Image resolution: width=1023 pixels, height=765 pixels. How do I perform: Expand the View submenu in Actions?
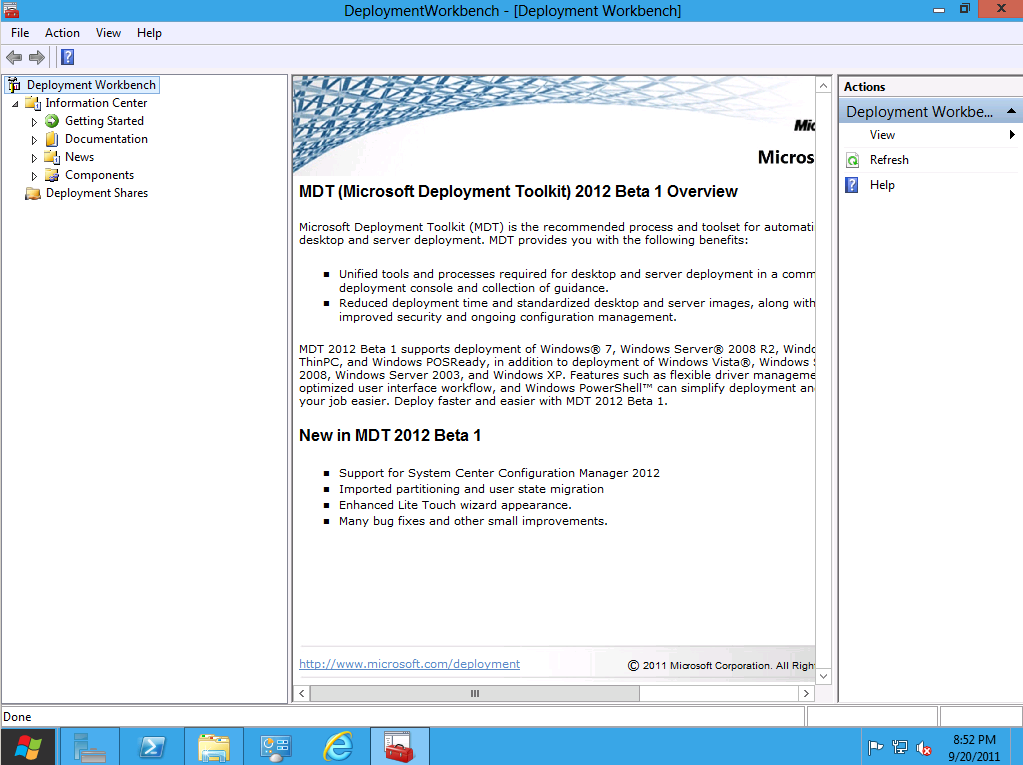pyautogui.click(x=1012, y=135)
